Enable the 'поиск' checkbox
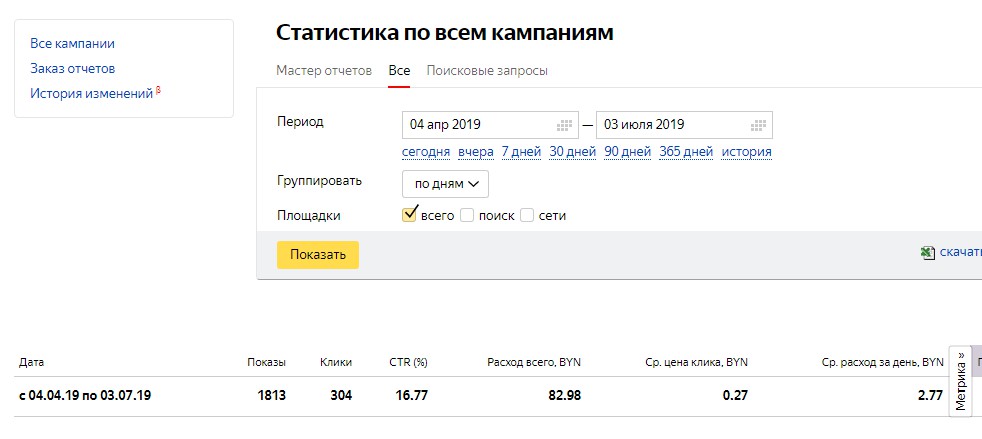982x439 pixels. click(x=467, y=215)
